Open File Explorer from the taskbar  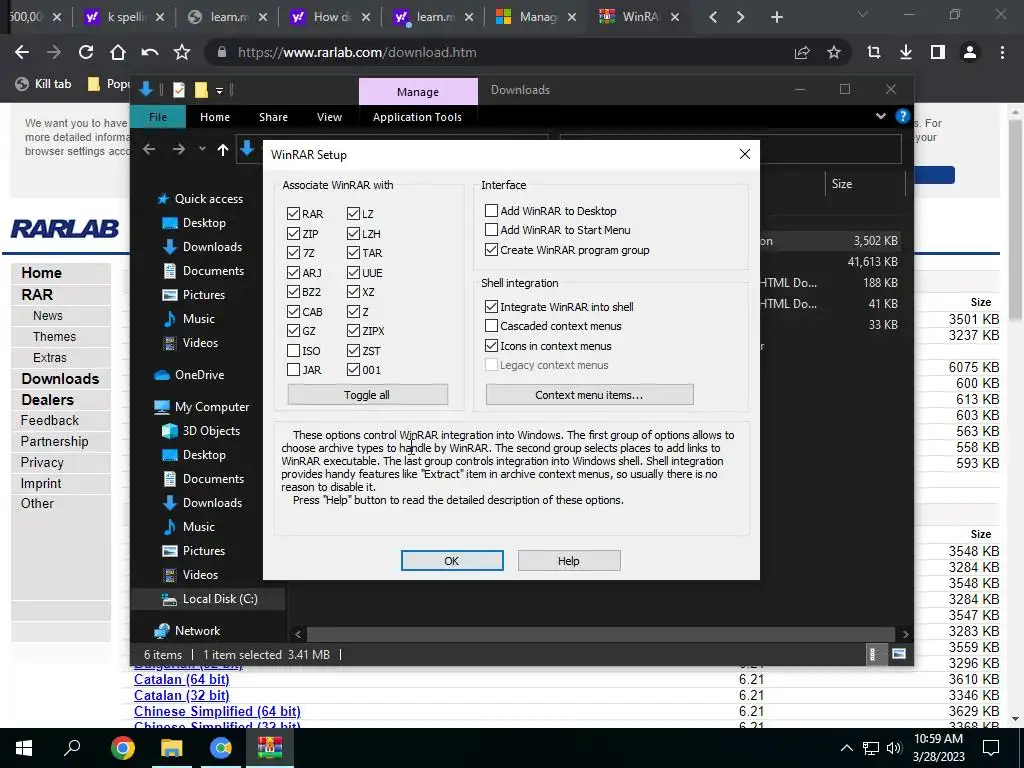pyautogui.click(x=172, y=748)
